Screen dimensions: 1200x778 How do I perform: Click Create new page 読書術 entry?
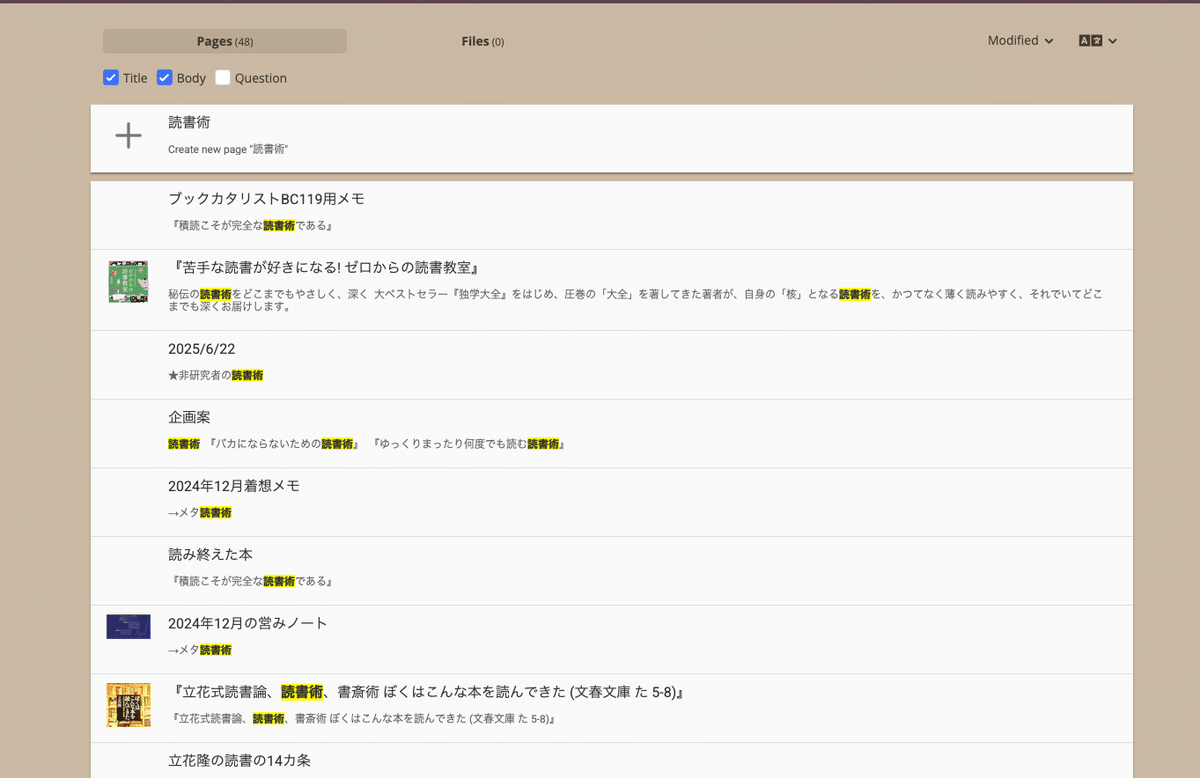(x=229, y=149)
